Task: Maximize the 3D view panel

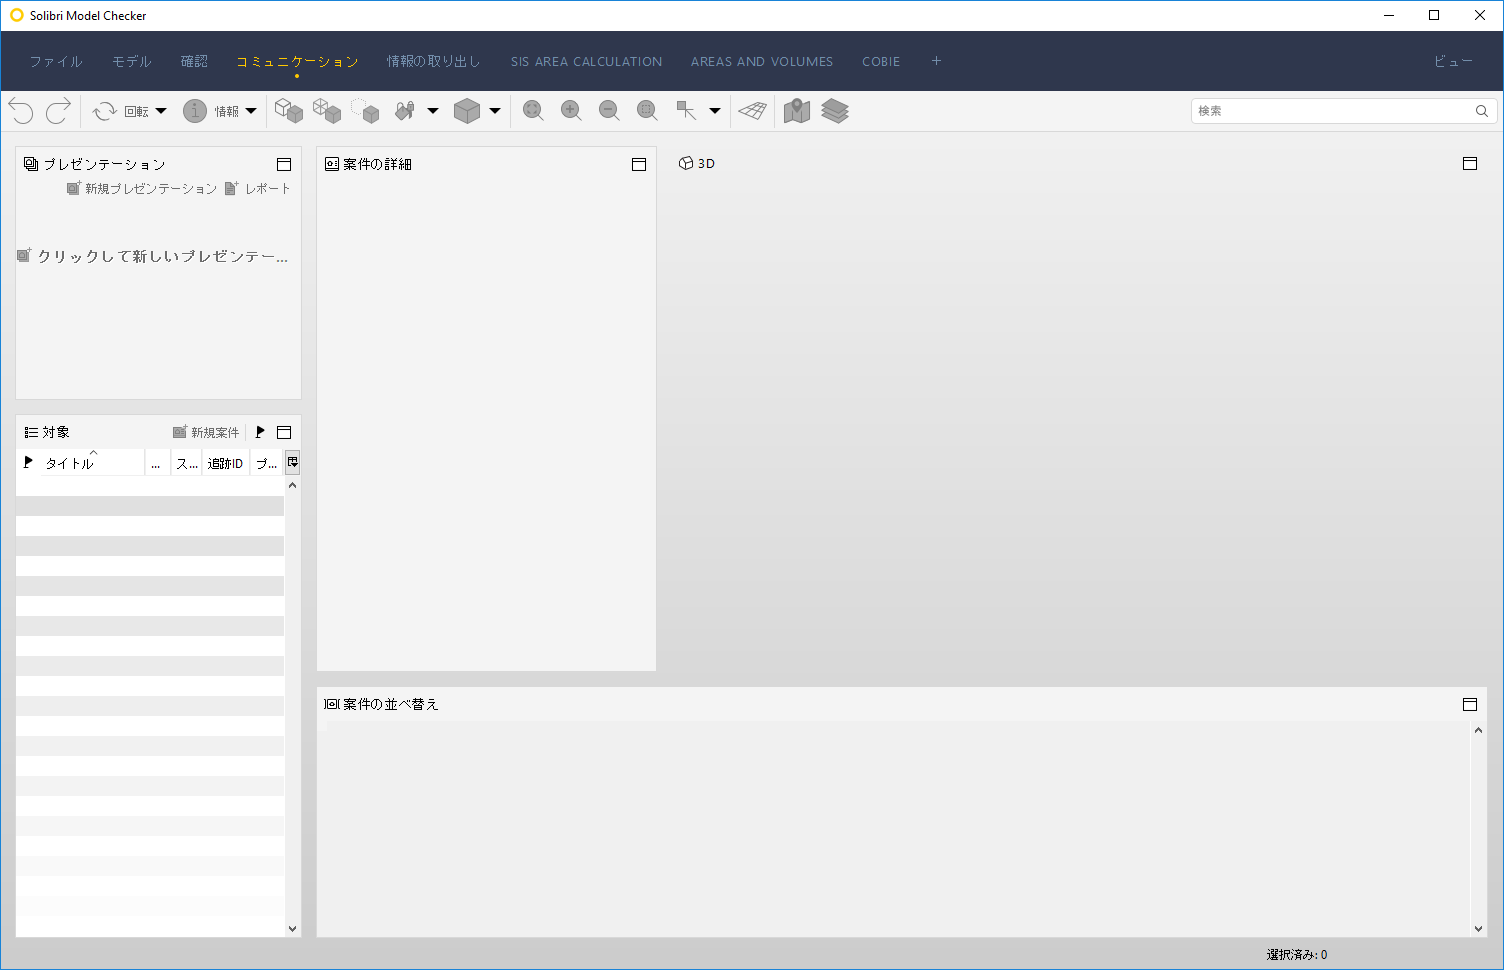Action: click(x=1470, y=163)
